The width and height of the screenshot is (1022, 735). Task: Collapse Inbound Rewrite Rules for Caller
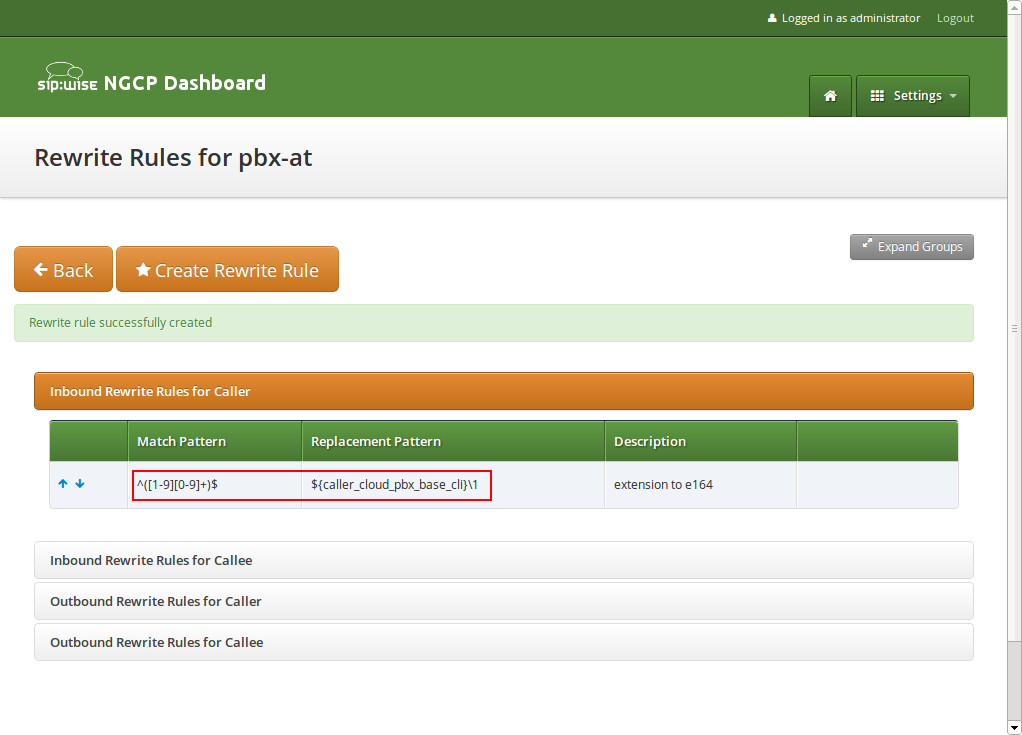click(x=503, y=391)
